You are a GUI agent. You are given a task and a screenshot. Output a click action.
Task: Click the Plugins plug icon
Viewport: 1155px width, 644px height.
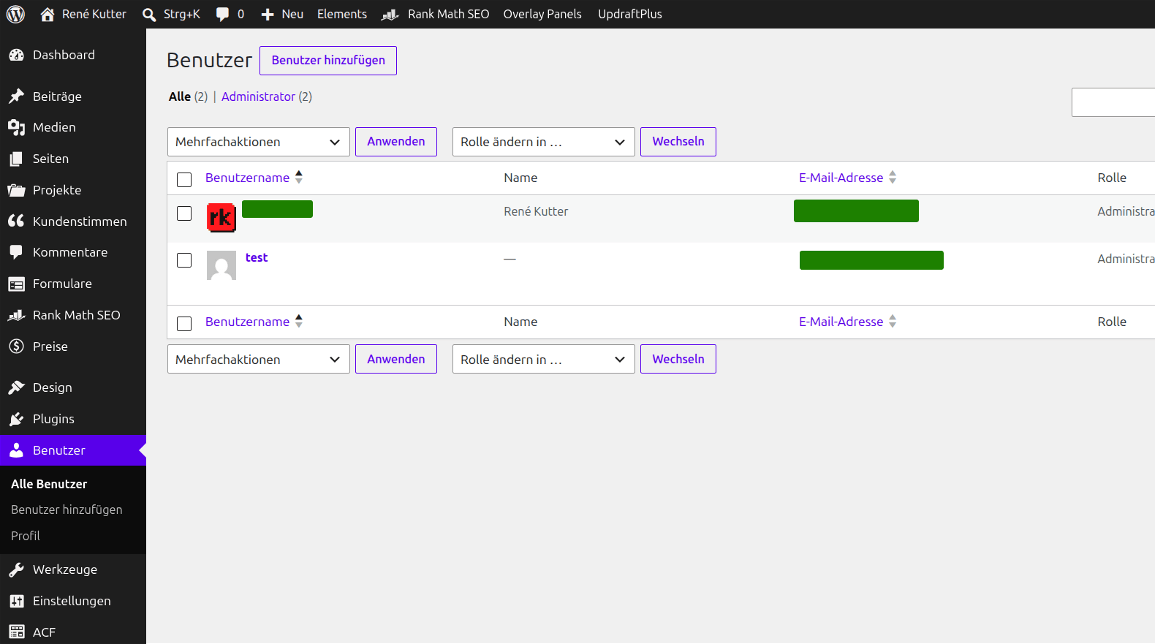point(16,419)
